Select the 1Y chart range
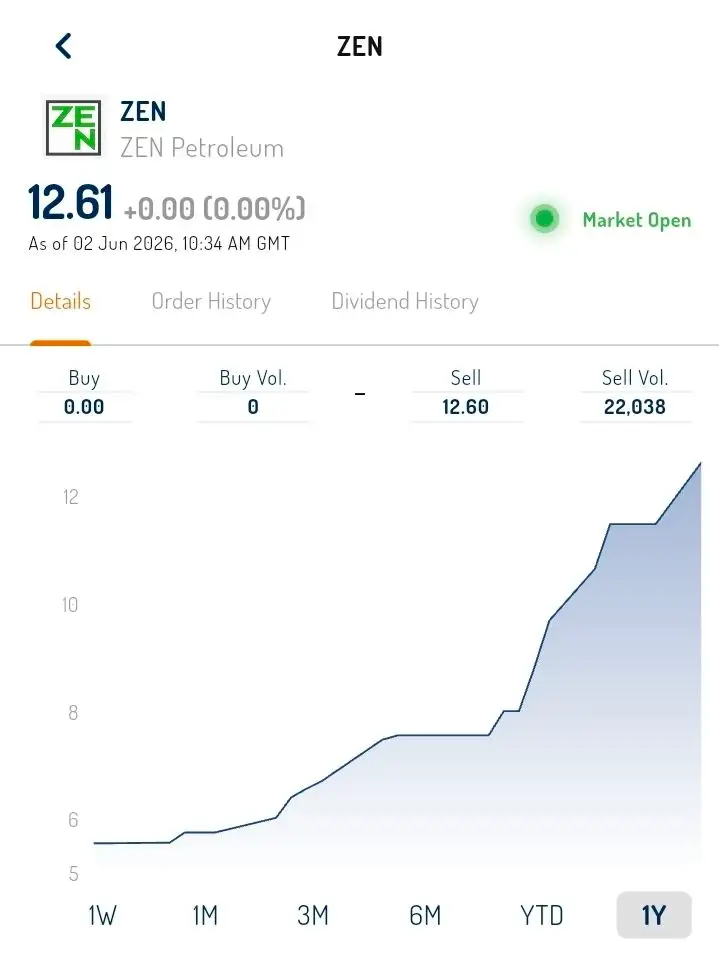The image size is (719, 980). click(x=654, y=915)
